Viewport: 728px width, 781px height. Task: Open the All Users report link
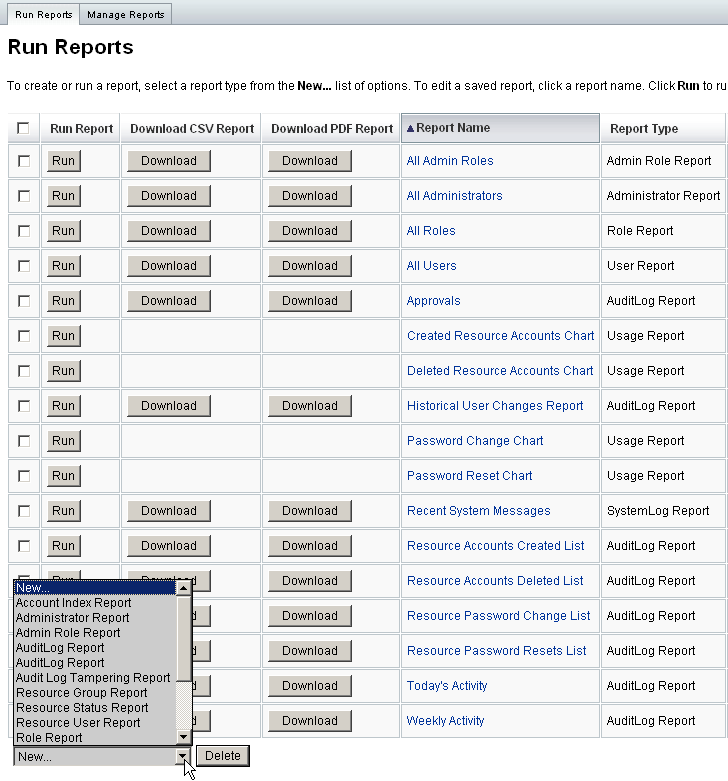point(431,266)
